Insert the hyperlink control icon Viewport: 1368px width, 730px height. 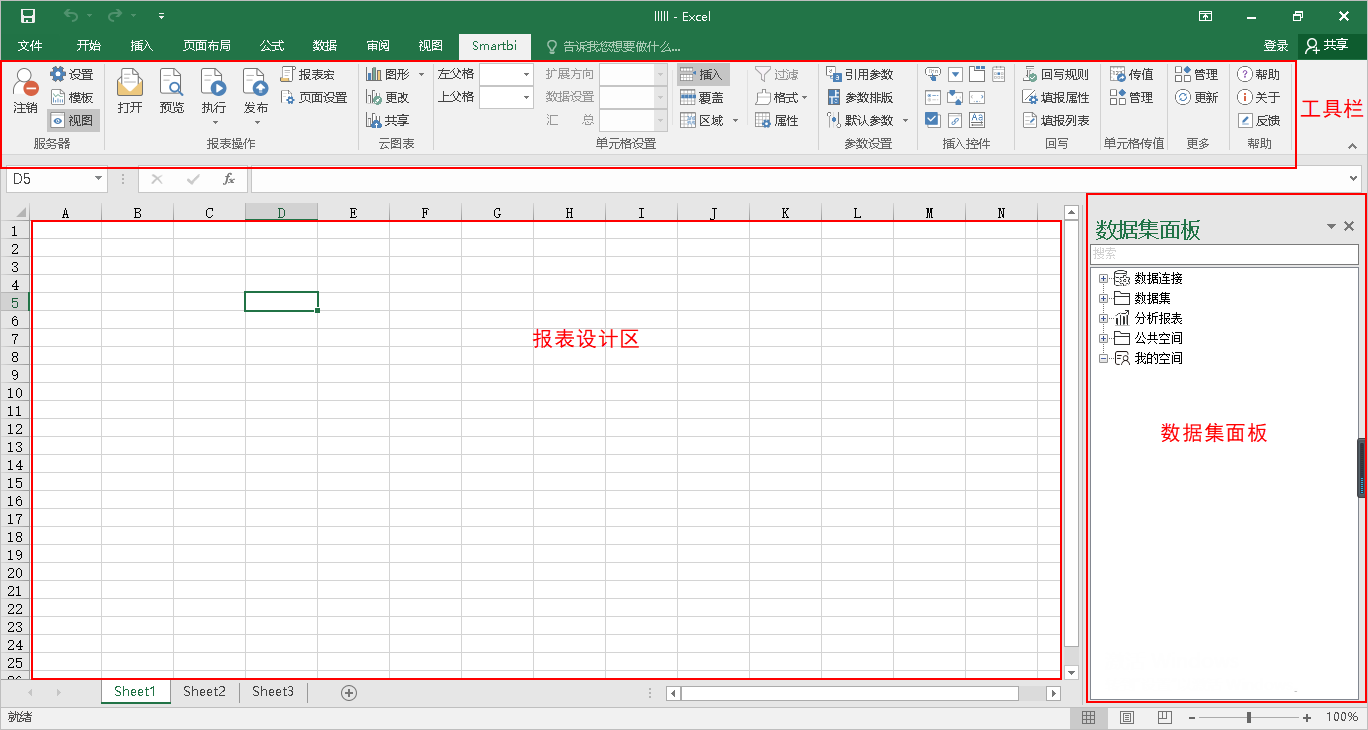tap(955, 120)
